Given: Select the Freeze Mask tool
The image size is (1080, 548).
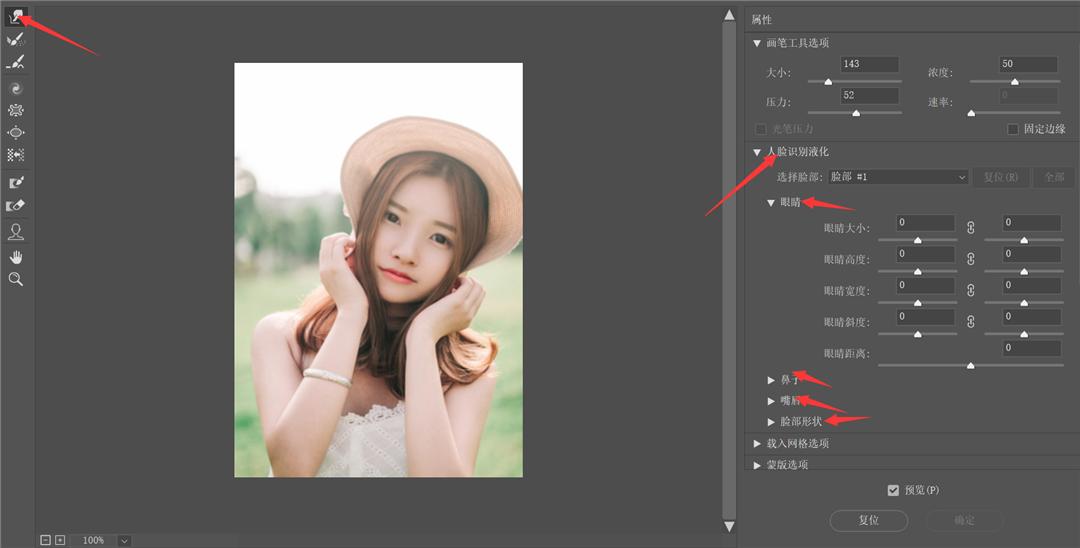Looking at the screenshot, I should [16, 182].
